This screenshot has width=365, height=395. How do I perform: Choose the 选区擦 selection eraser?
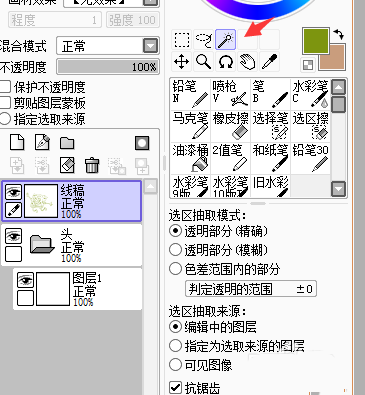310,126
